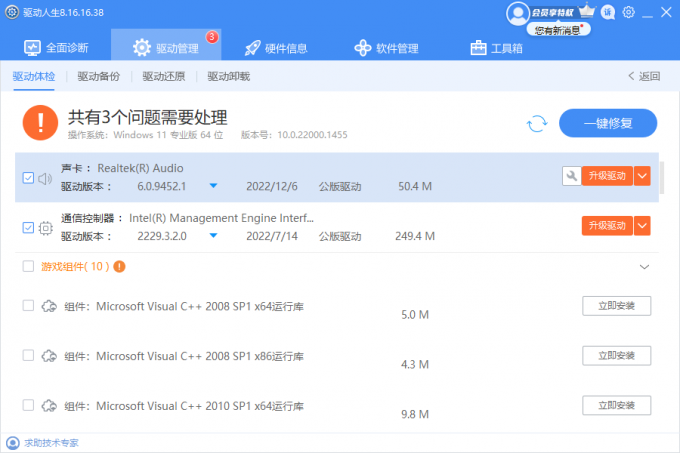Image resolution: width=680 pixels, height=453 pixels.
Task: Switch to 软件管理 tab
Action: click(386, 48)
